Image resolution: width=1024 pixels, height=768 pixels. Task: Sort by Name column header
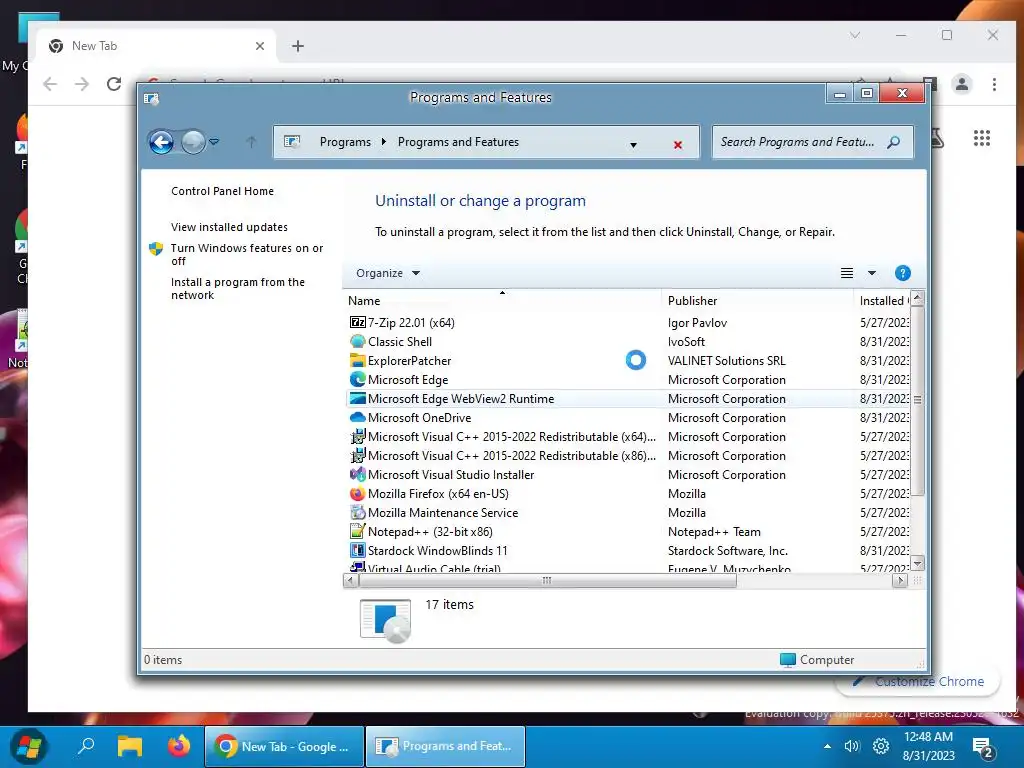pos(502,300)
